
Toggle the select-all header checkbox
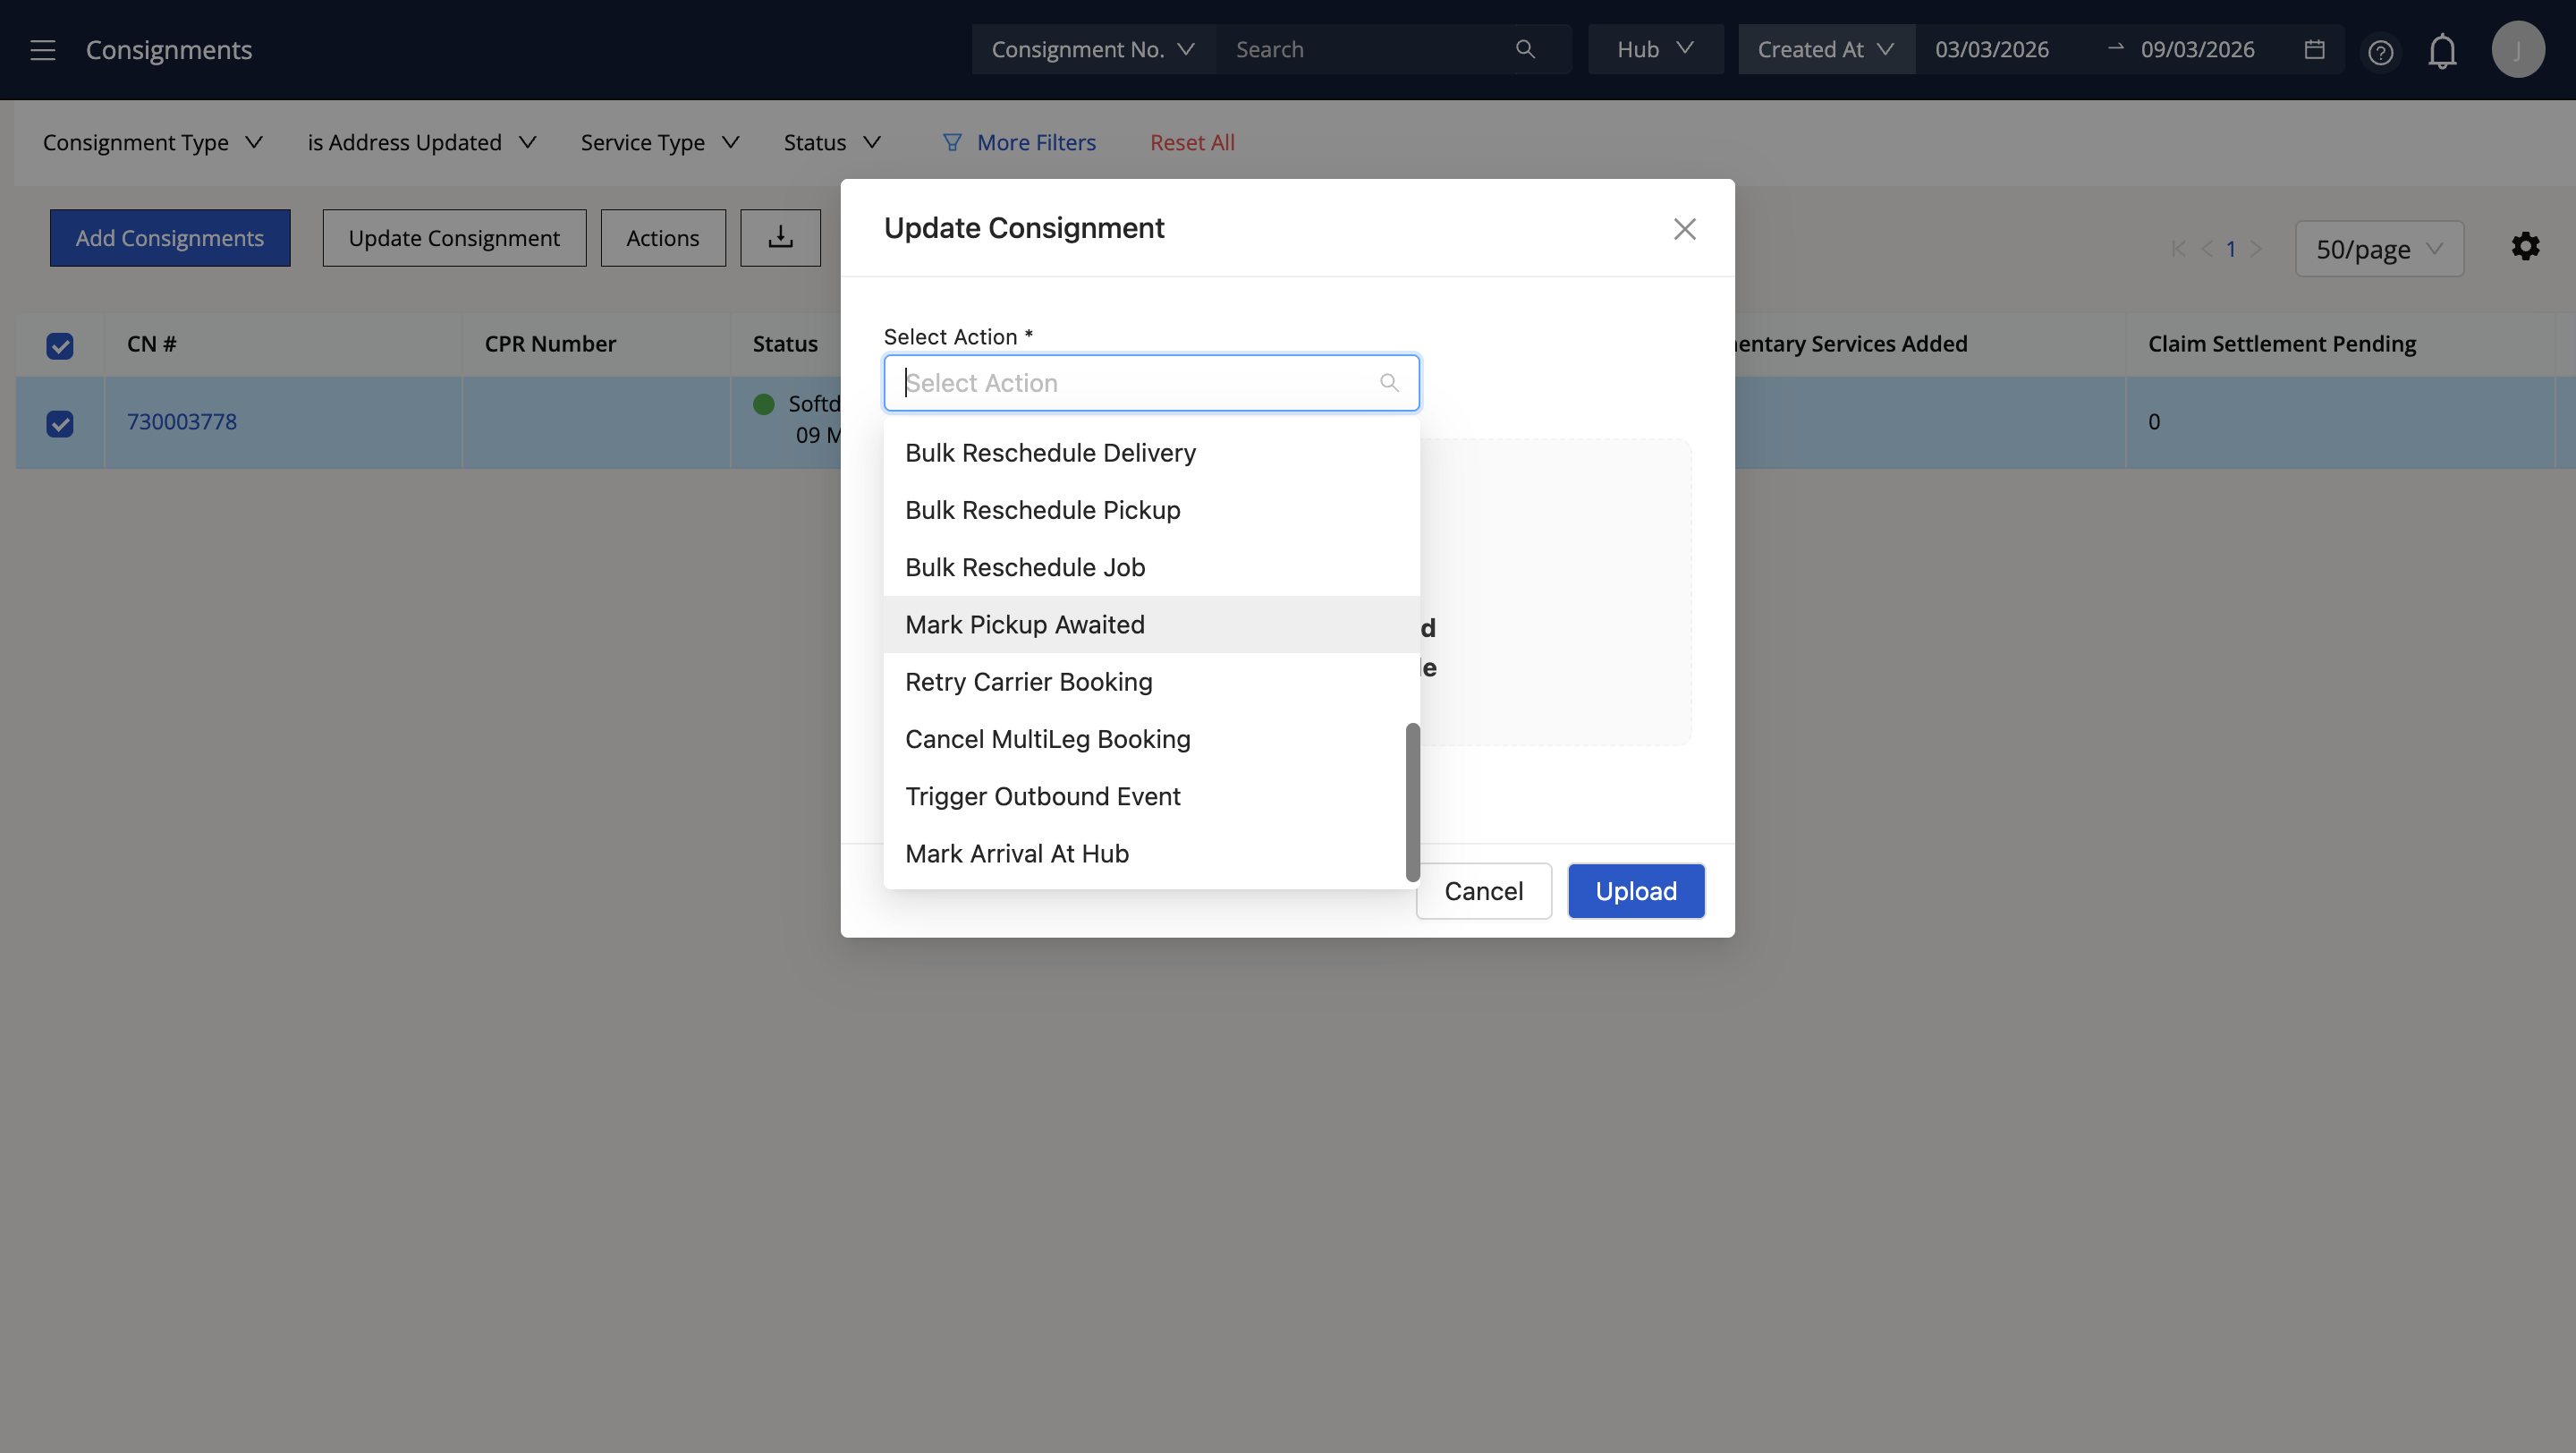60,346
